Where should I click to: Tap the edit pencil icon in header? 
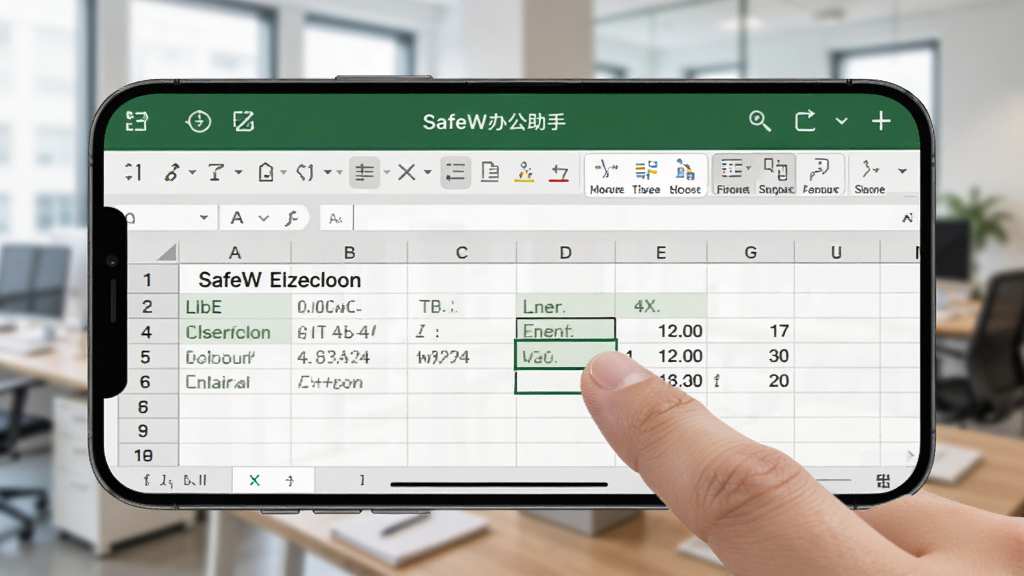coord(244,121)
